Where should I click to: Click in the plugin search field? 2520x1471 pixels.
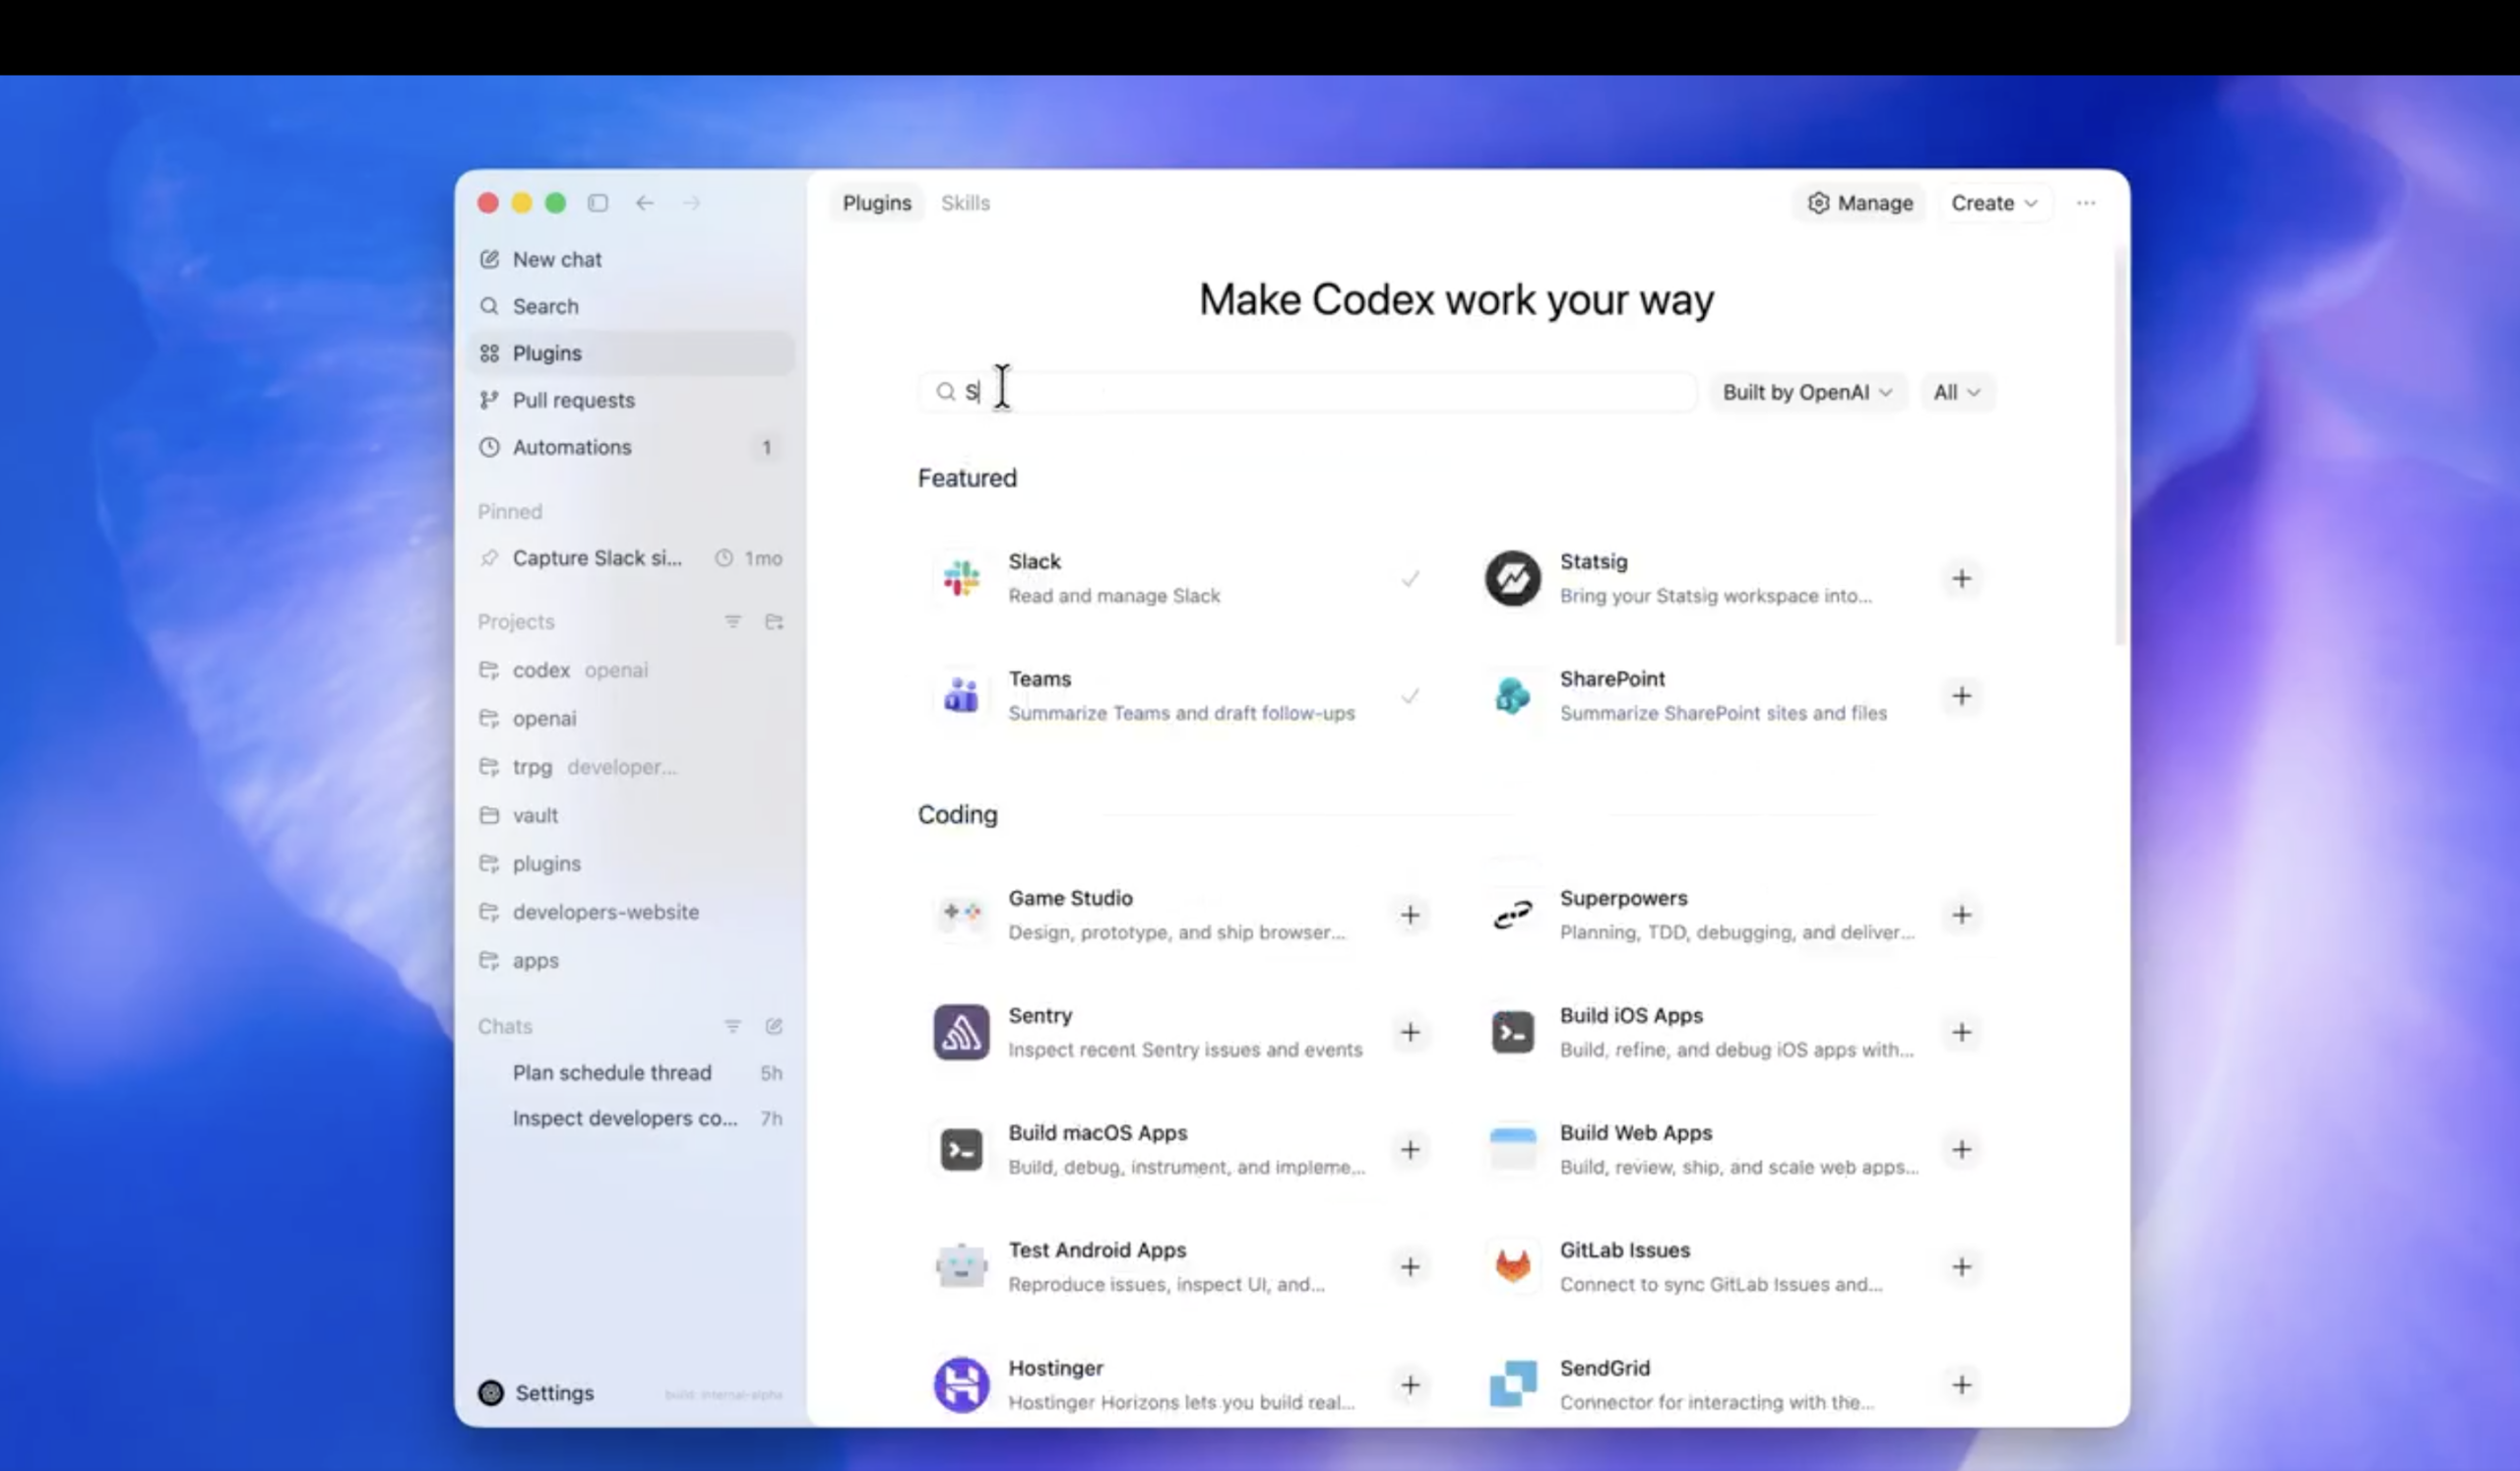tap(1307, 392)
